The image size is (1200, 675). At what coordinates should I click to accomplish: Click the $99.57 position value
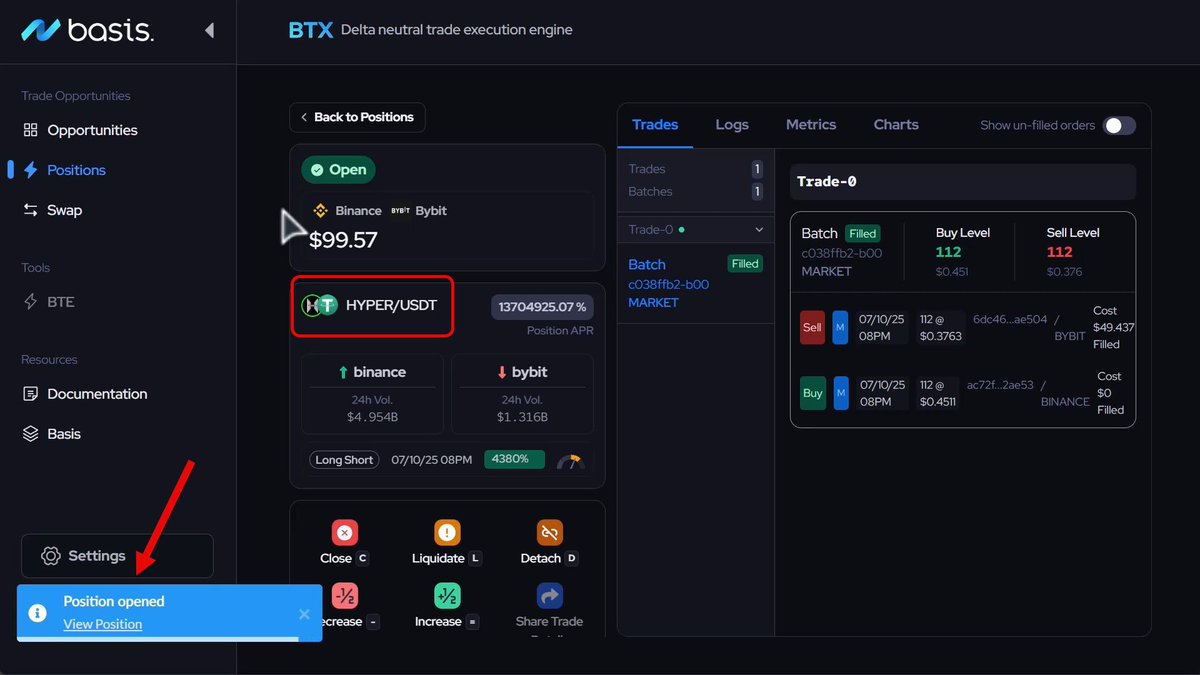(x=343, y=240)
